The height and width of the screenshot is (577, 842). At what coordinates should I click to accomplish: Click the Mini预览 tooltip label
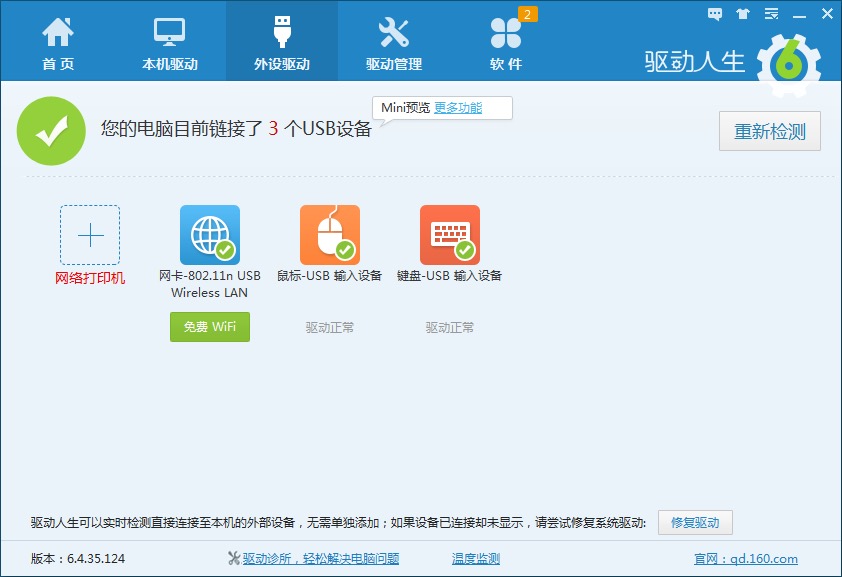pos(405,108)
